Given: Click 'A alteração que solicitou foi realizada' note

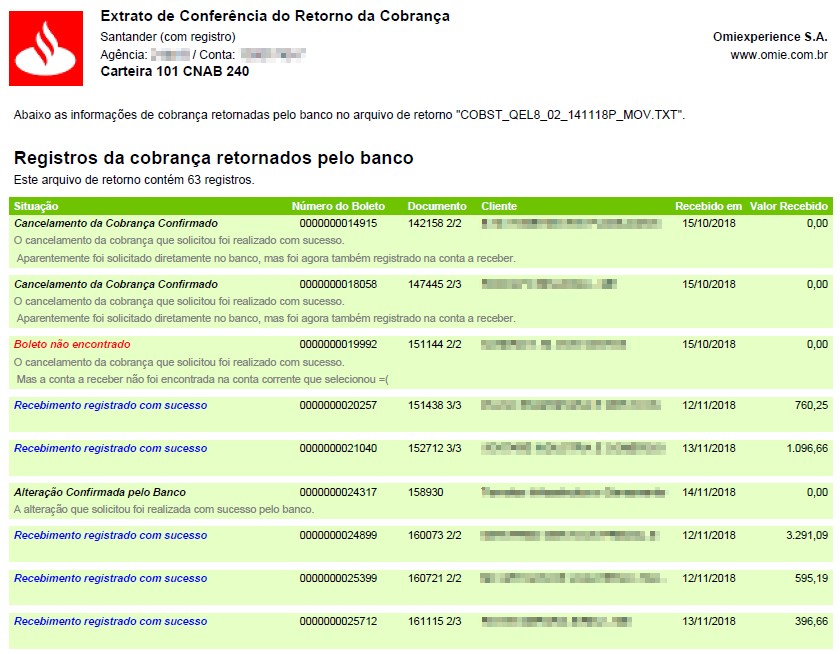Looking at the screenshot, I should tap(164, 509).
